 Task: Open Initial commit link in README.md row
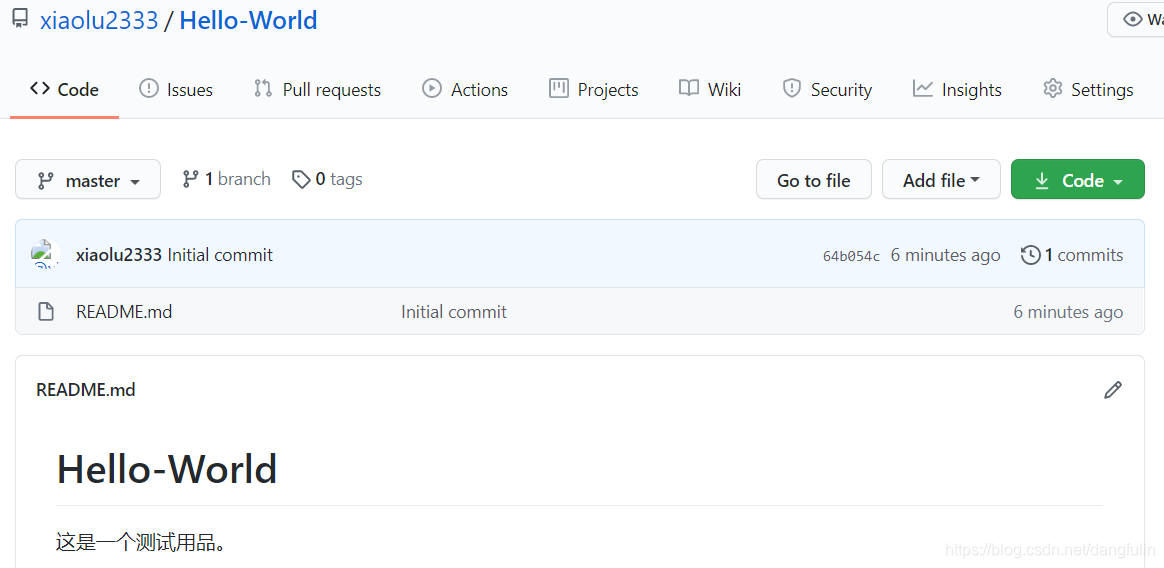click(454, 312)
